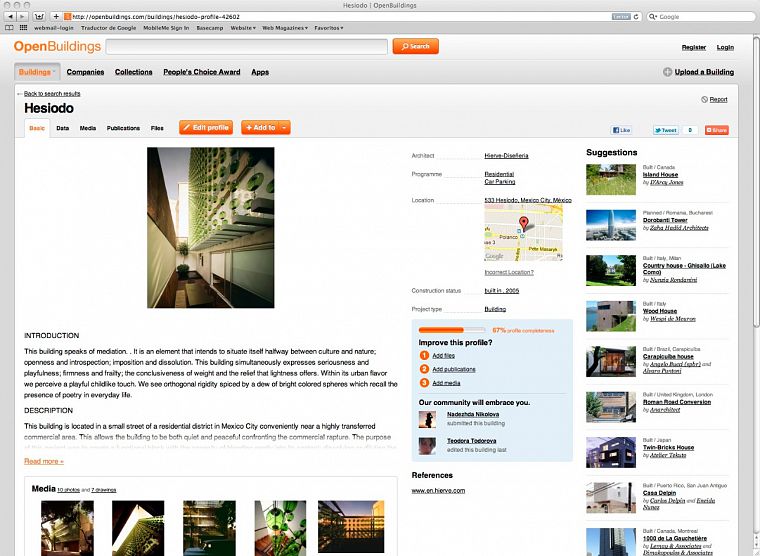Click the orange Search button

415,46
